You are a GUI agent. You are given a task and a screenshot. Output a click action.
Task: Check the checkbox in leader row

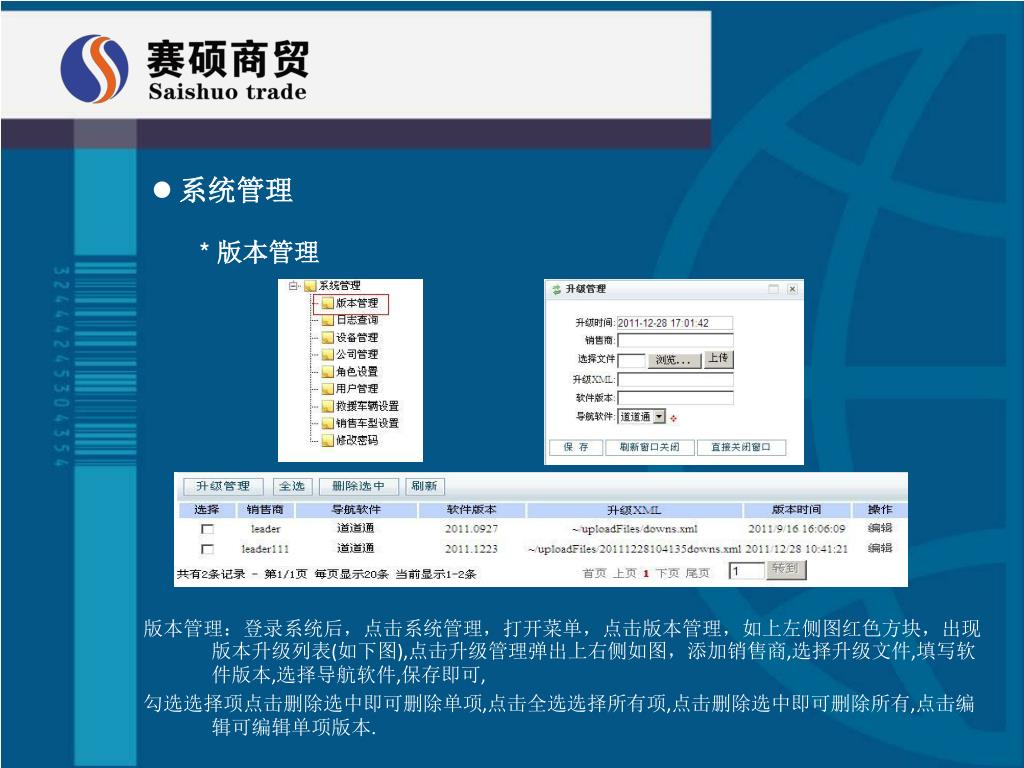tap(208, 529)
